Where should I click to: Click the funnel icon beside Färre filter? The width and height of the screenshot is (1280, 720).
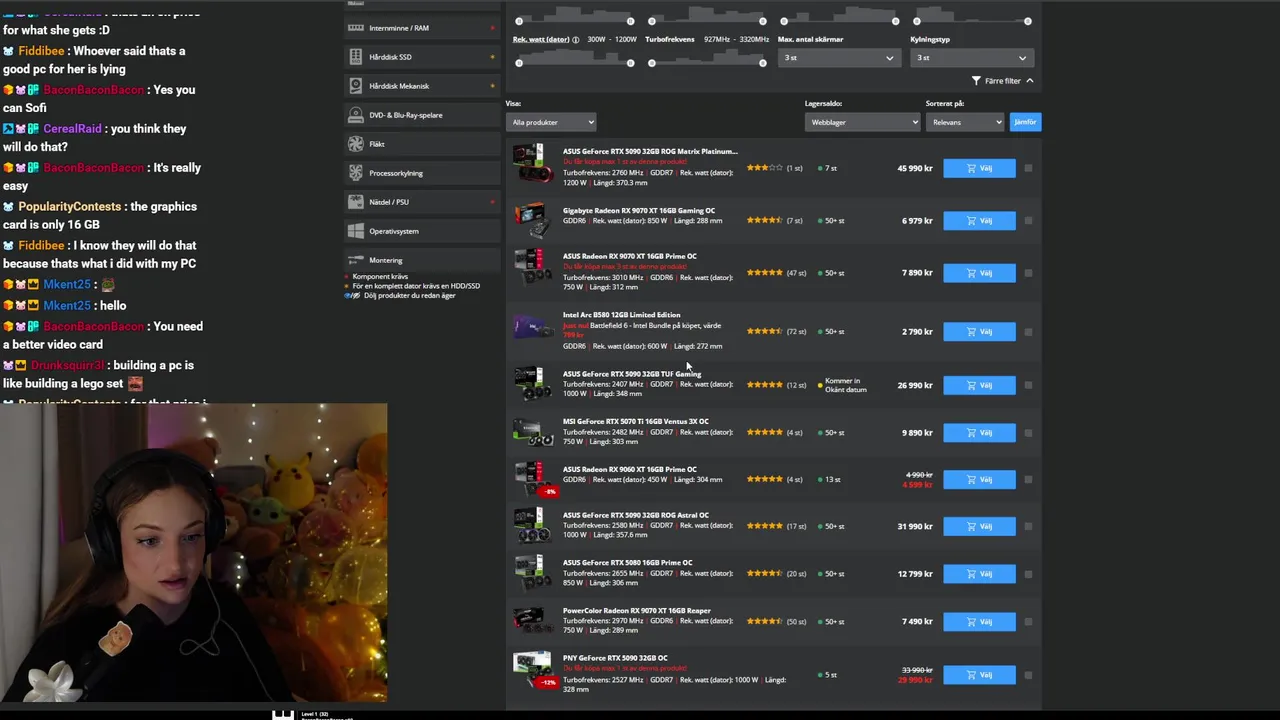[976, 81]
